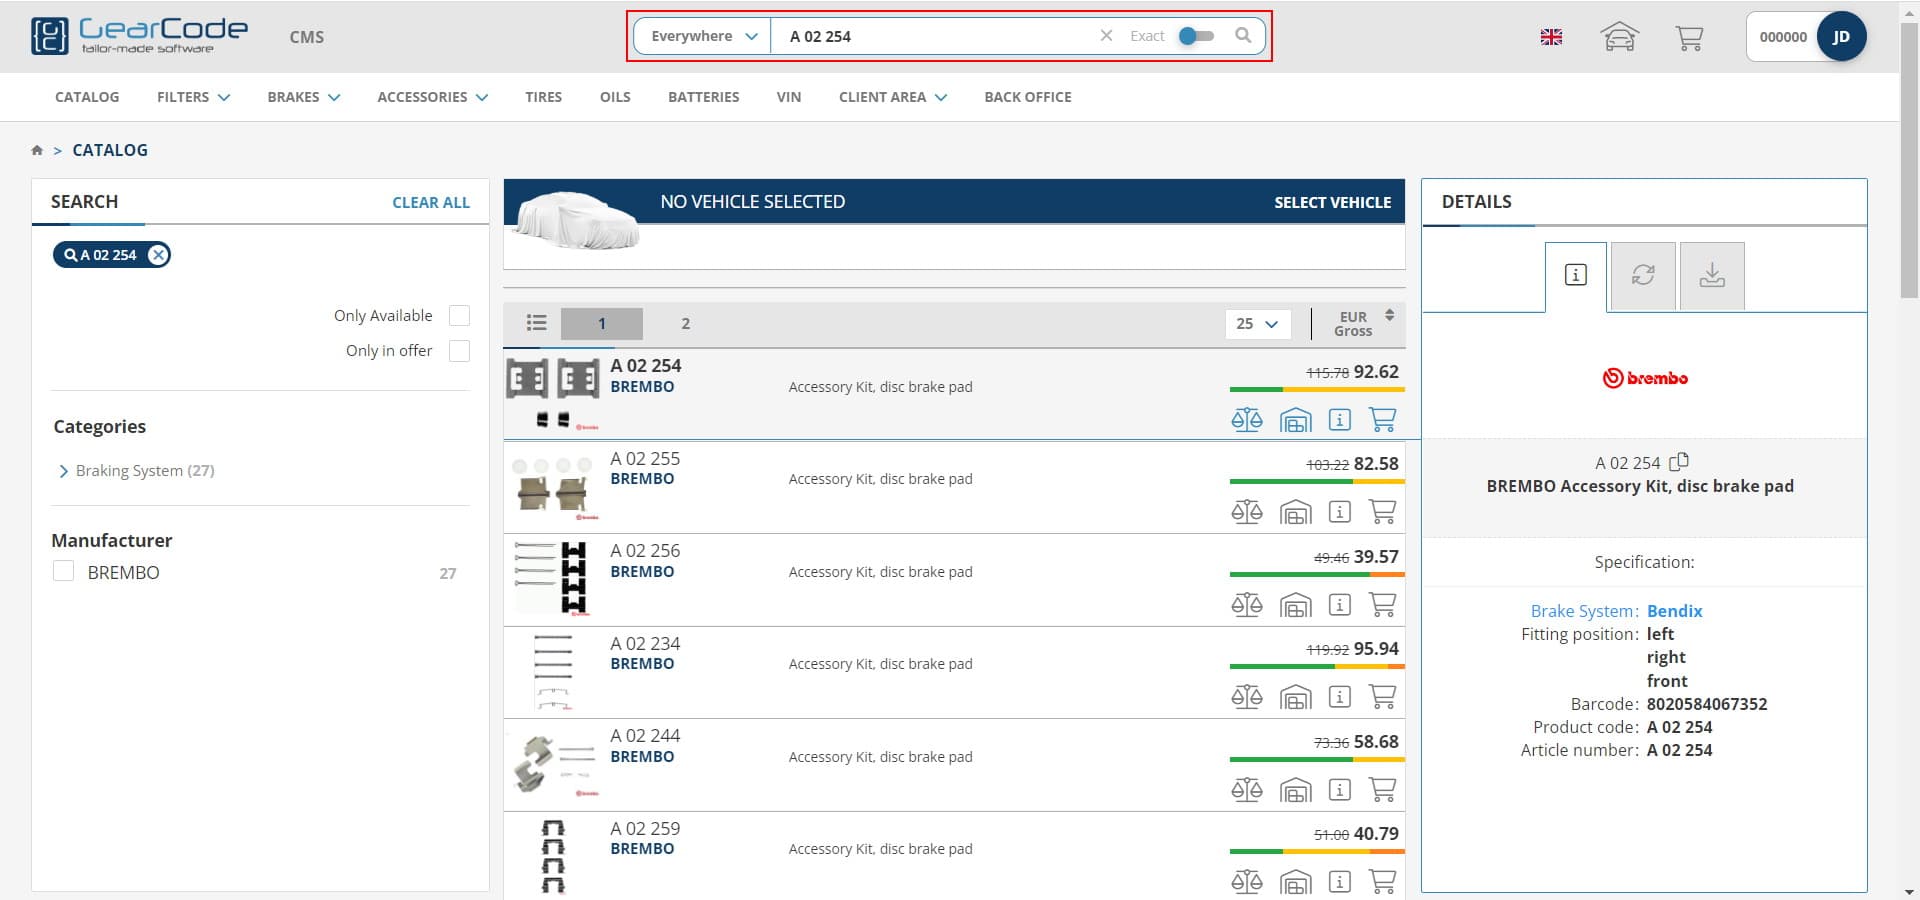
Task: Open the OILS menu item
Action: pyautogui.click(x=615, y=97)
